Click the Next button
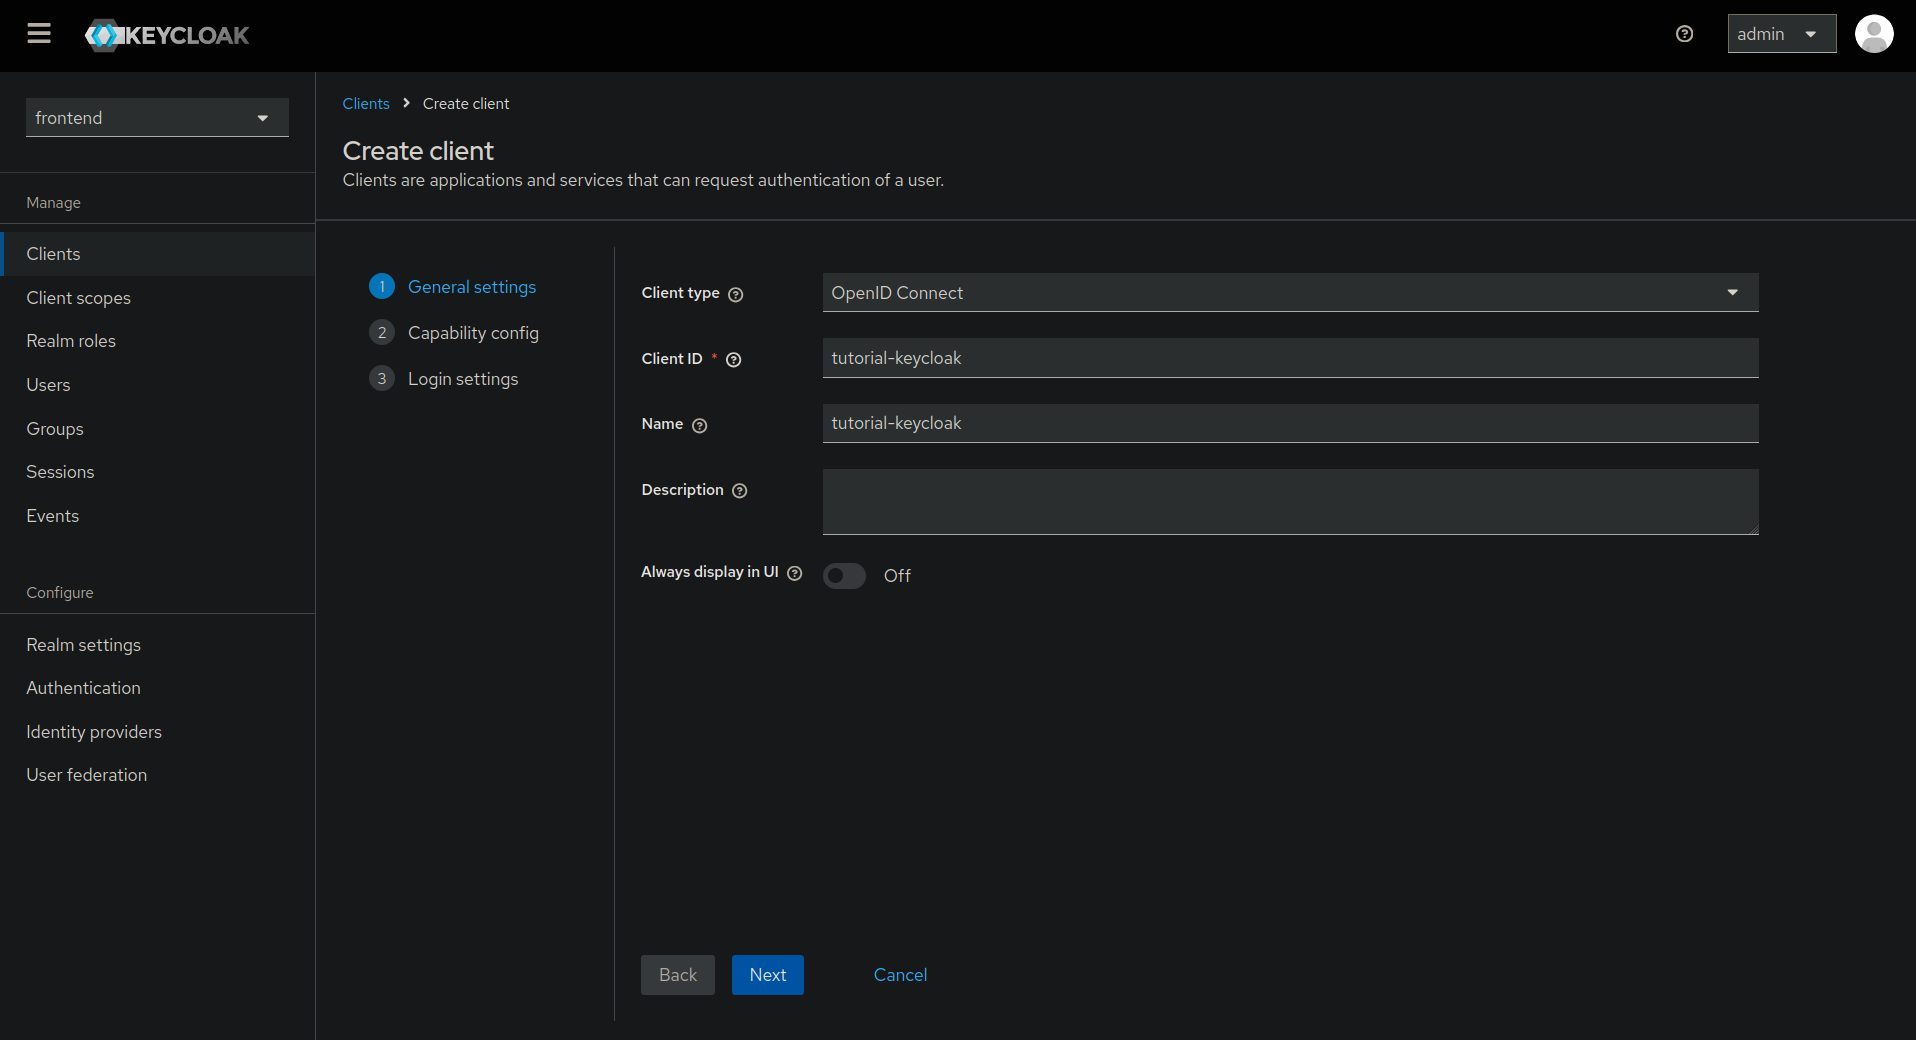 768,975
